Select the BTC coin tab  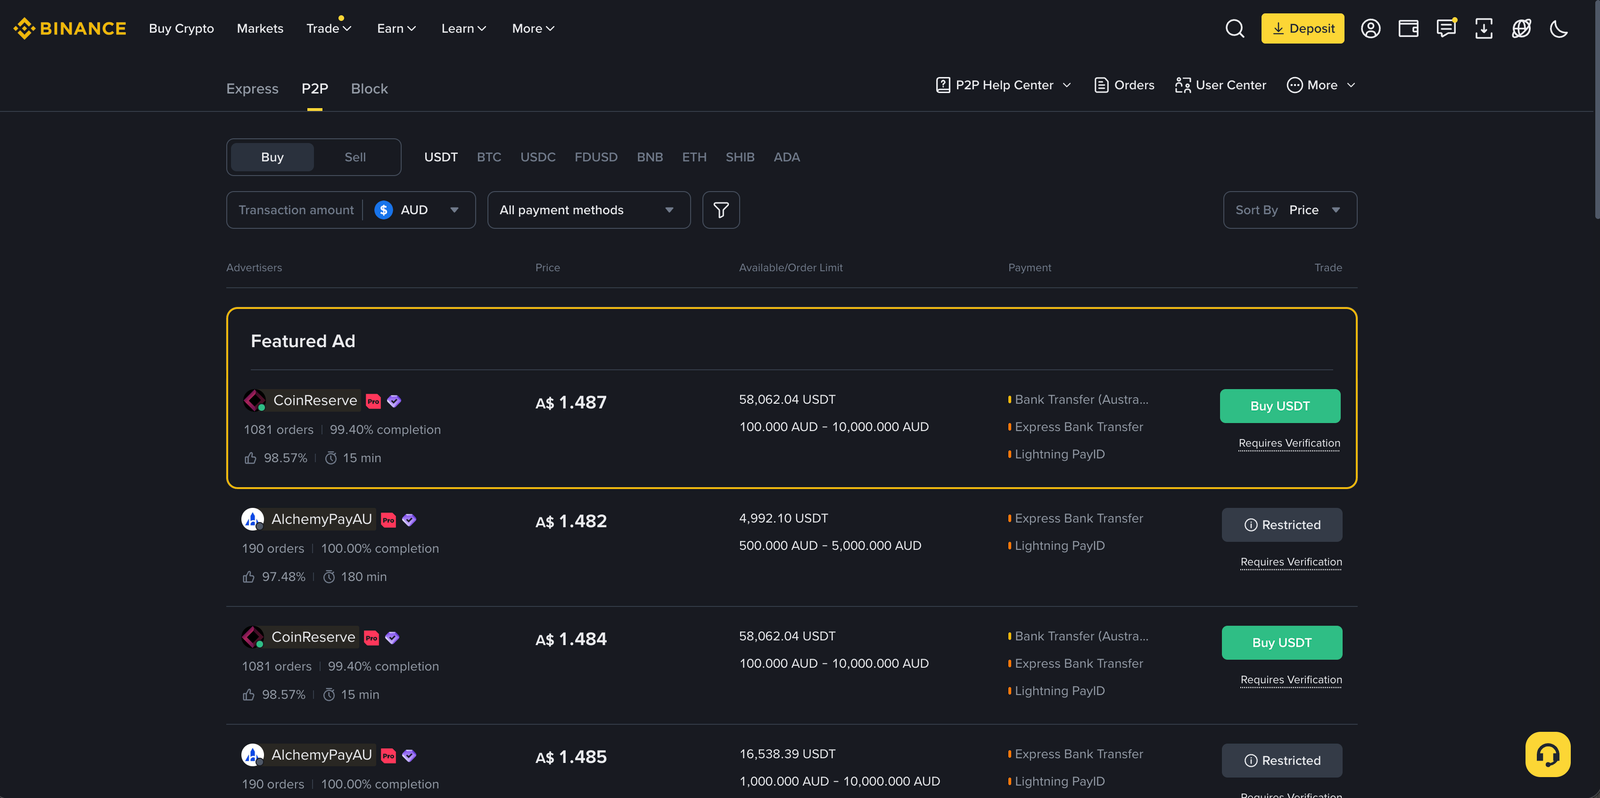pos(489,157)
